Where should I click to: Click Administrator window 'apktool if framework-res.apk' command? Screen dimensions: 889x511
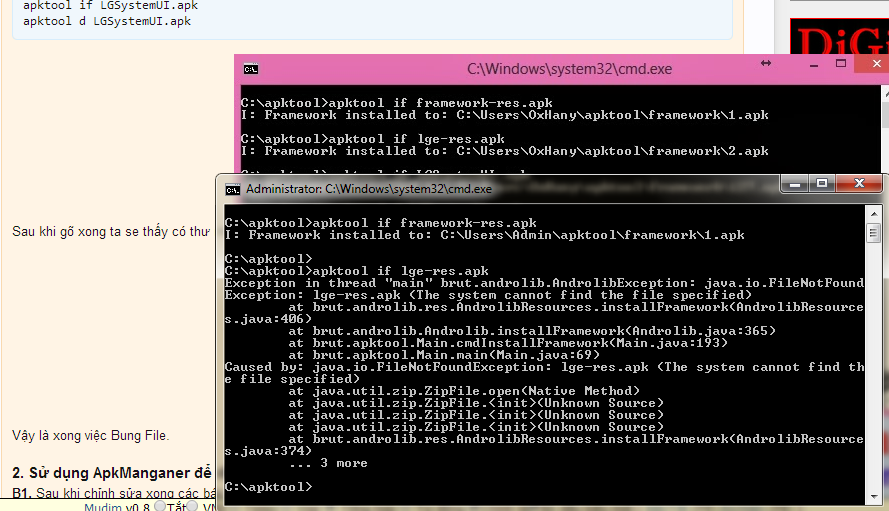(380, 223)
